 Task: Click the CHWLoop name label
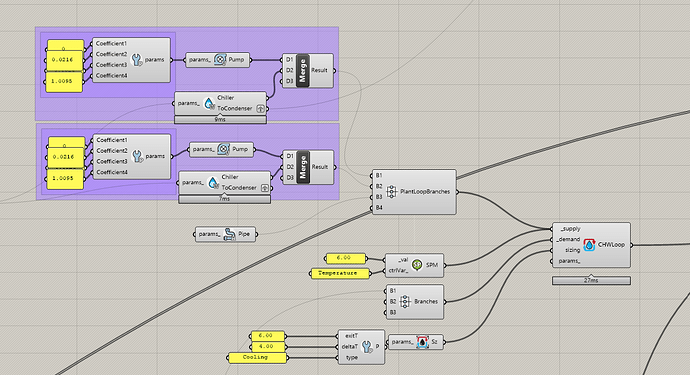[611, 245]
